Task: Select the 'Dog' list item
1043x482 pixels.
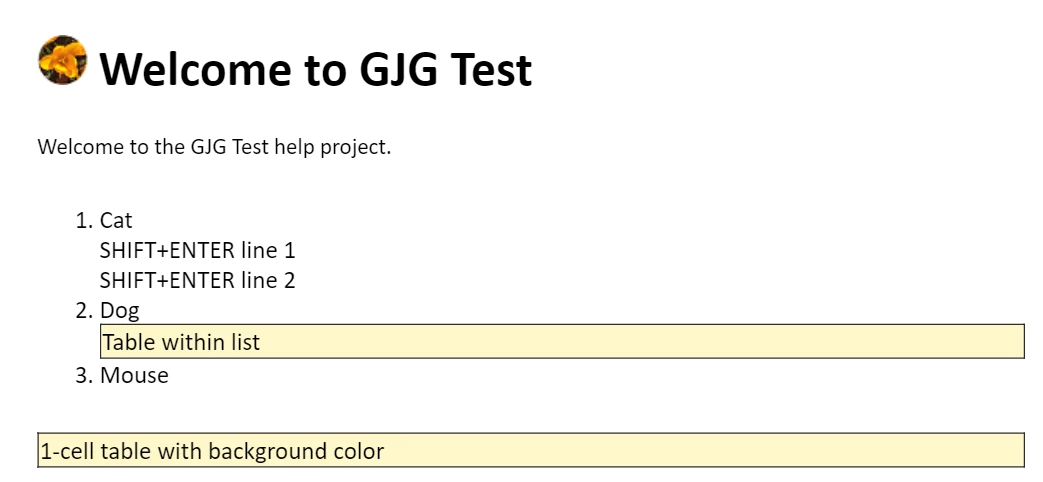Action: (120, 310)
